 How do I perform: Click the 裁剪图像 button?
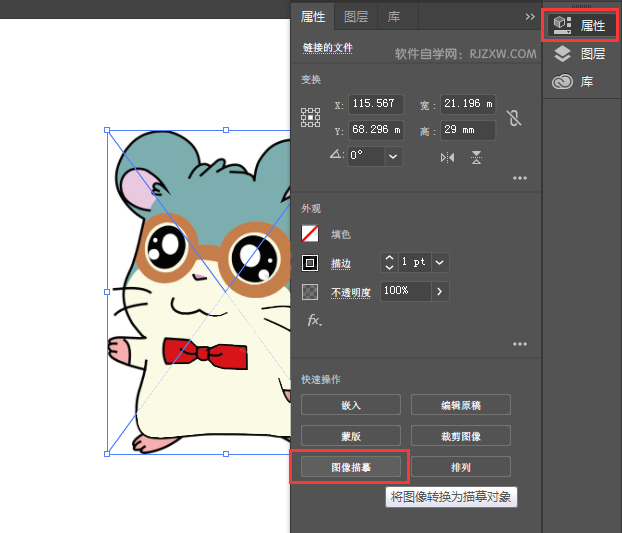(461, 436)
